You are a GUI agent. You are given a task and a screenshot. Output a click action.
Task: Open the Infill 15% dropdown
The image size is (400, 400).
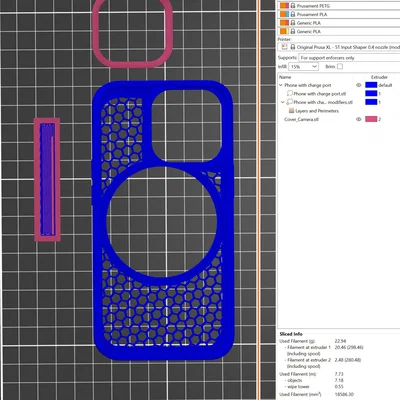coord(304,66)
